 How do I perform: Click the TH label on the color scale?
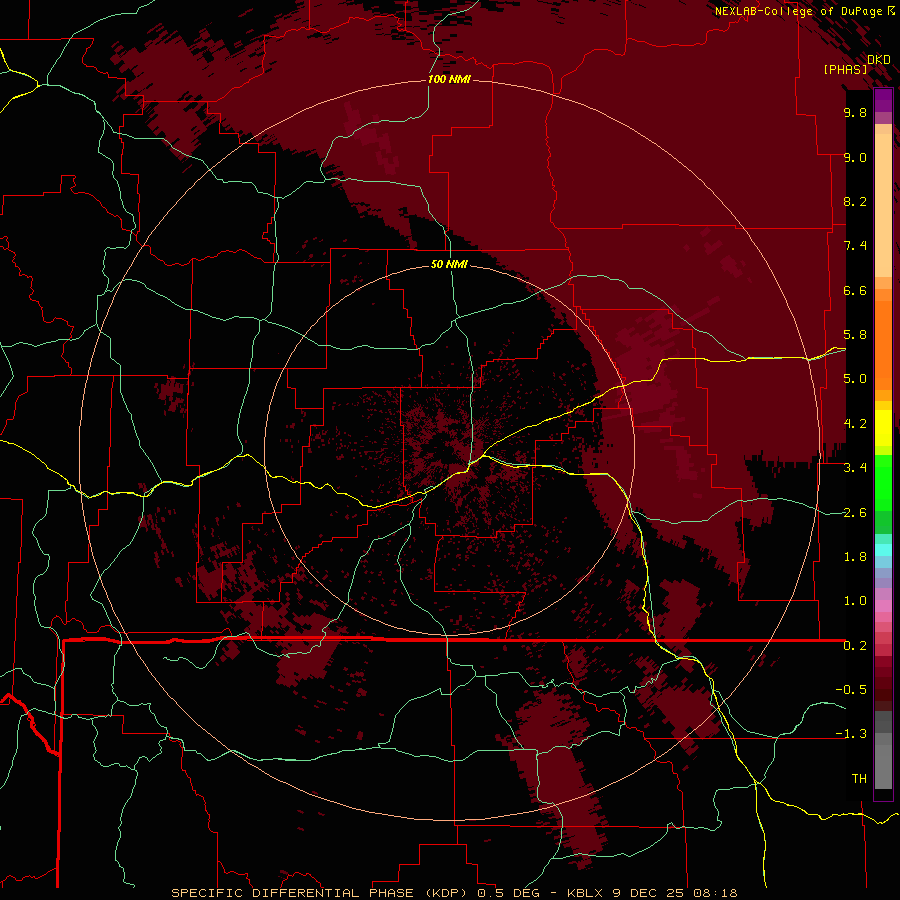[859, 779]
